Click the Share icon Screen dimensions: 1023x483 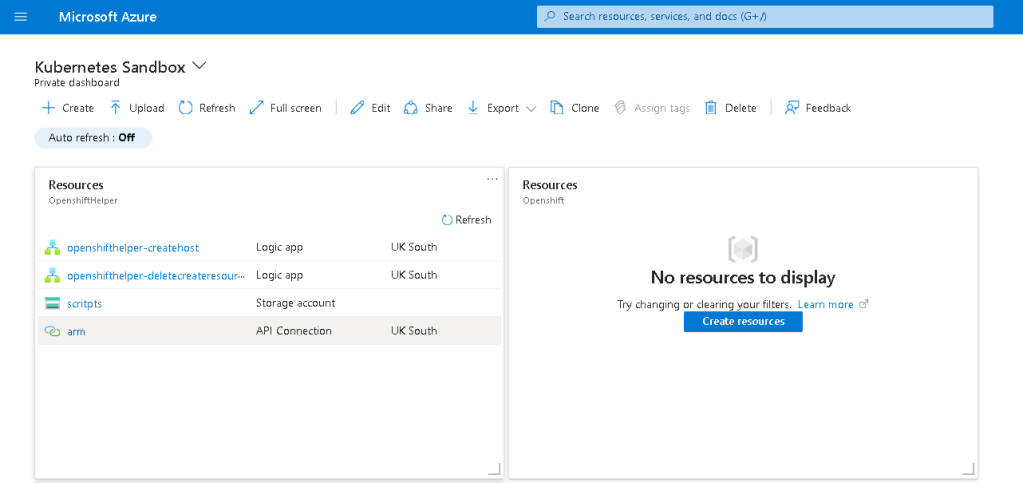pyautogui.click(x=410, y=108)
